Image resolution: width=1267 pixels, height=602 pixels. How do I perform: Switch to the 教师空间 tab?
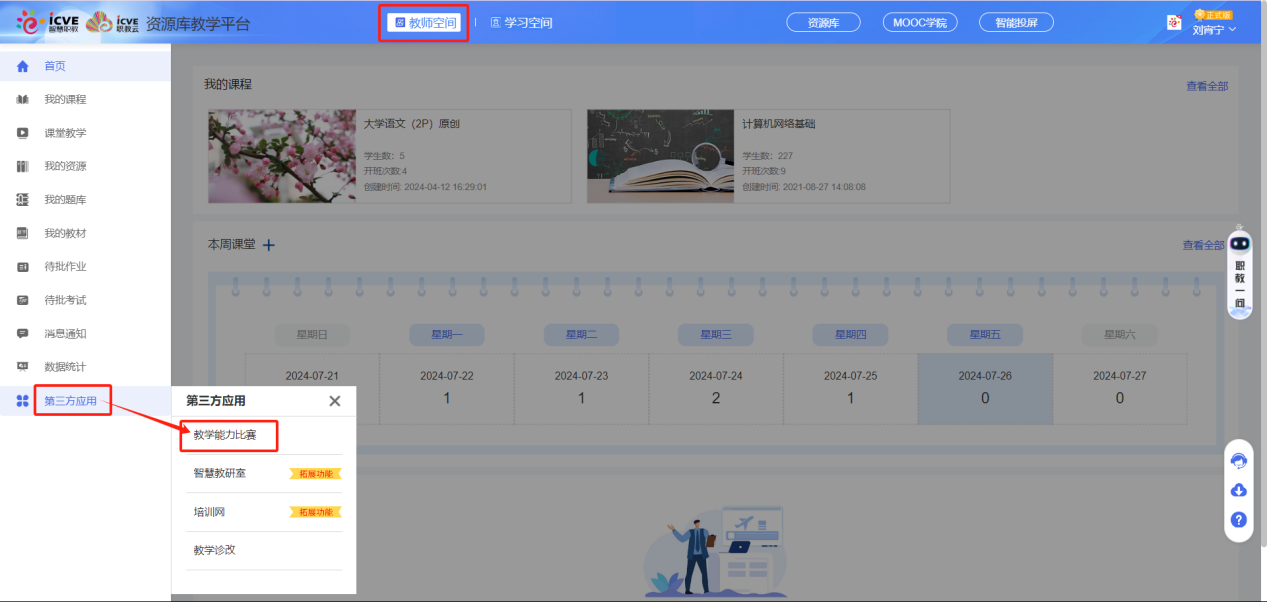click(424, 23)
